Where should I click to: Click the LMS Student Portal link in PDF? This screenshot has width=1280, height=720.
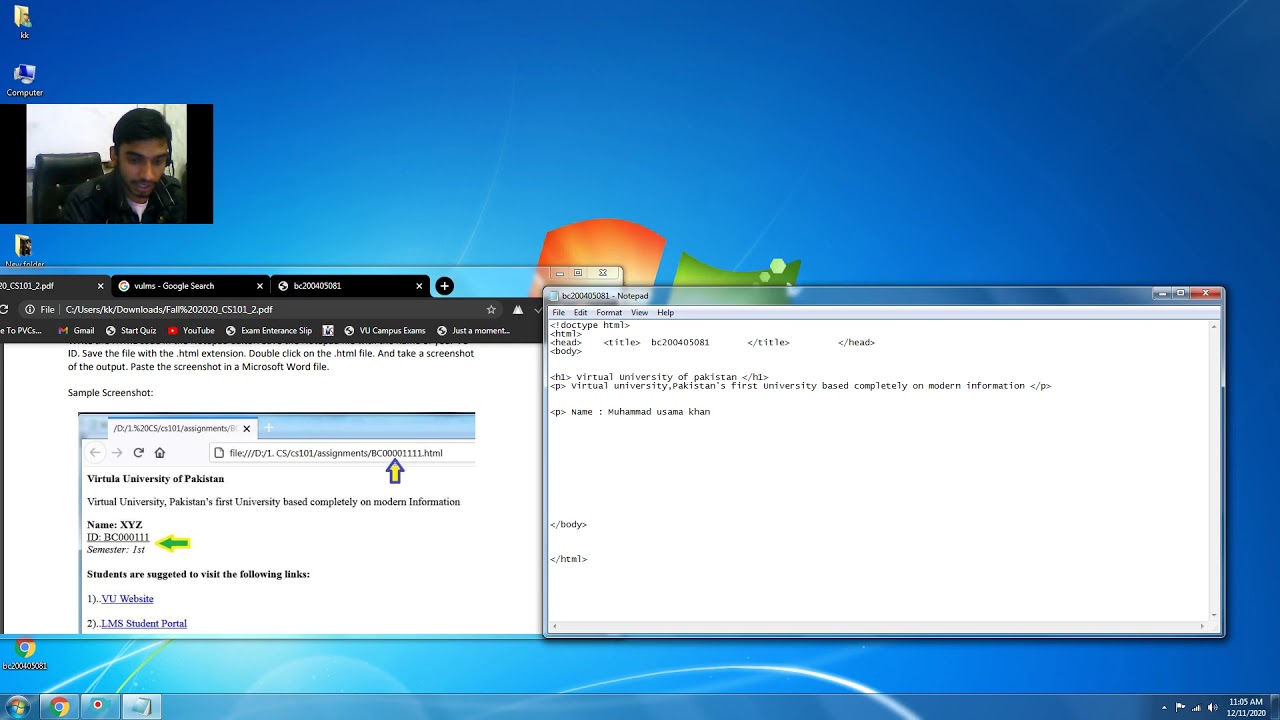pos(144,624)
